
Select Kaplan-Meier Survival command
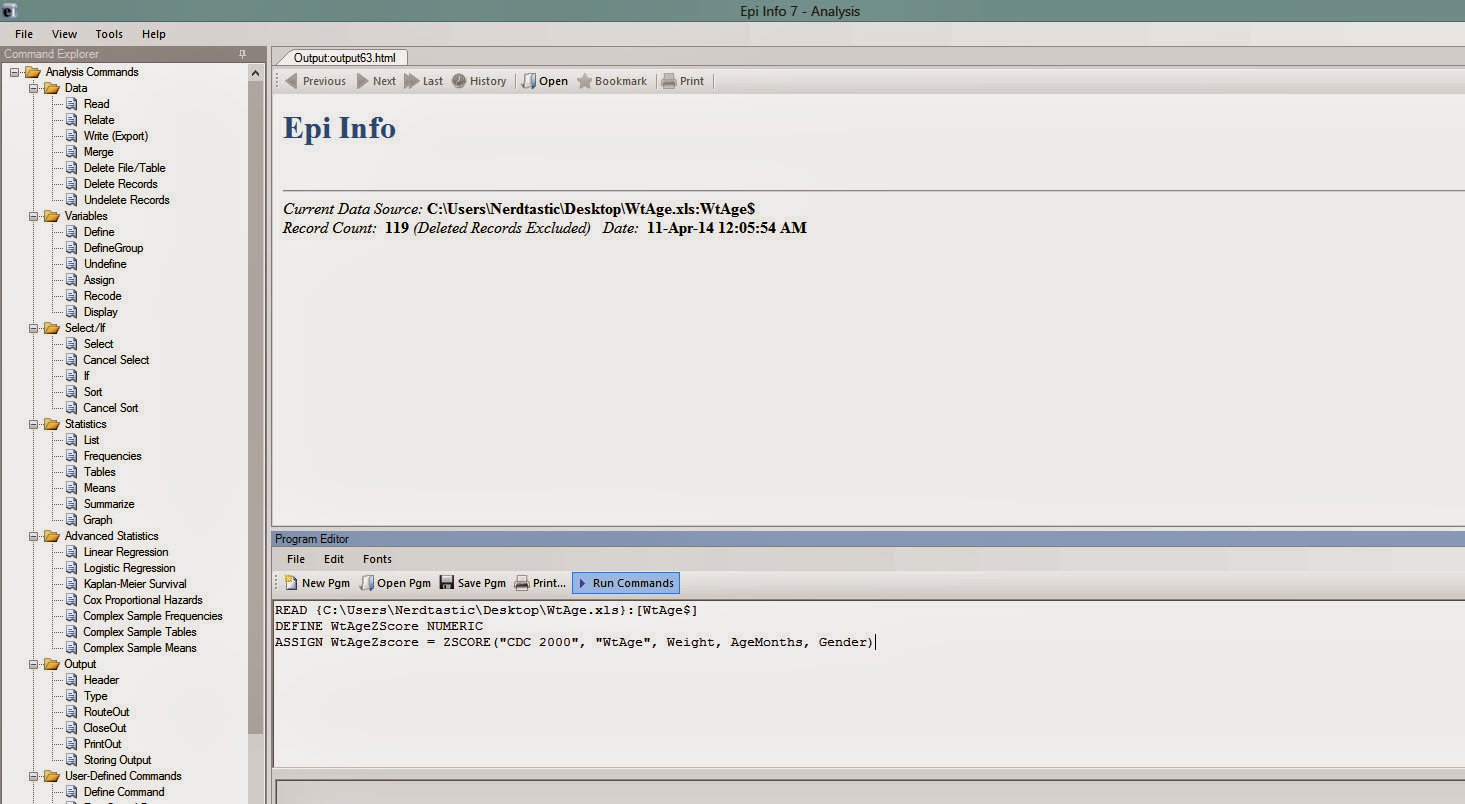coord(135,584)
